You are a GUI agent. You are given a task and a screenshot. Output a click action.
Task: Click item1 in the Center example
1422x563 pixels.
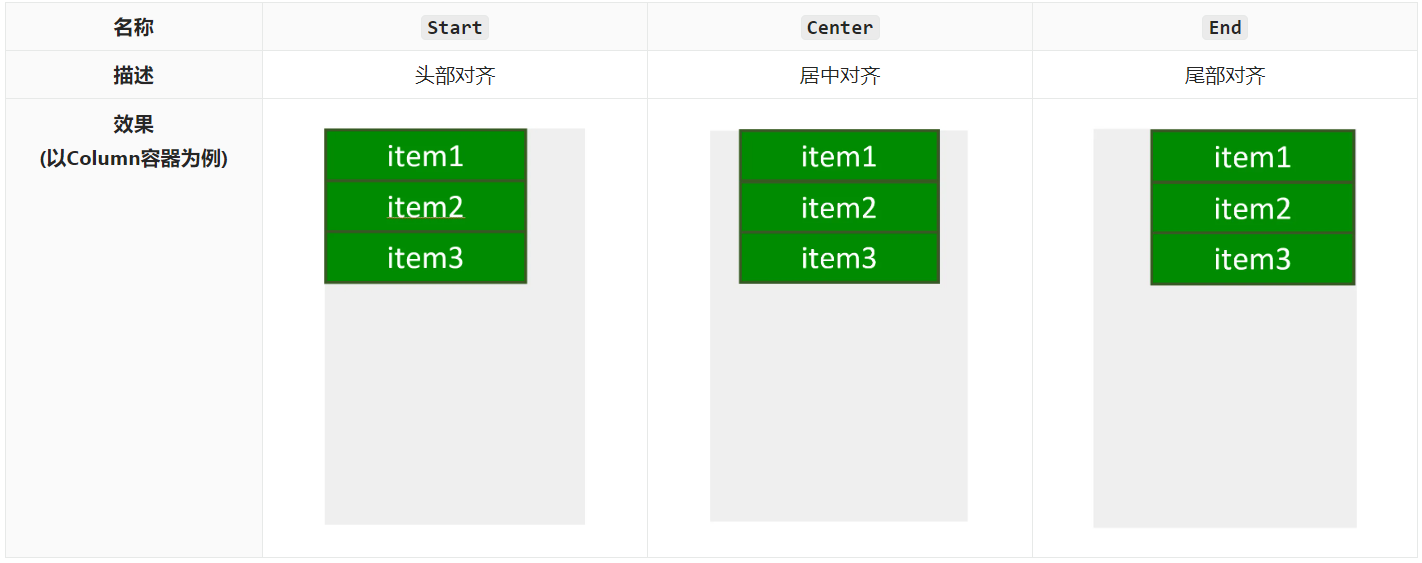click(x=839, y=156)
